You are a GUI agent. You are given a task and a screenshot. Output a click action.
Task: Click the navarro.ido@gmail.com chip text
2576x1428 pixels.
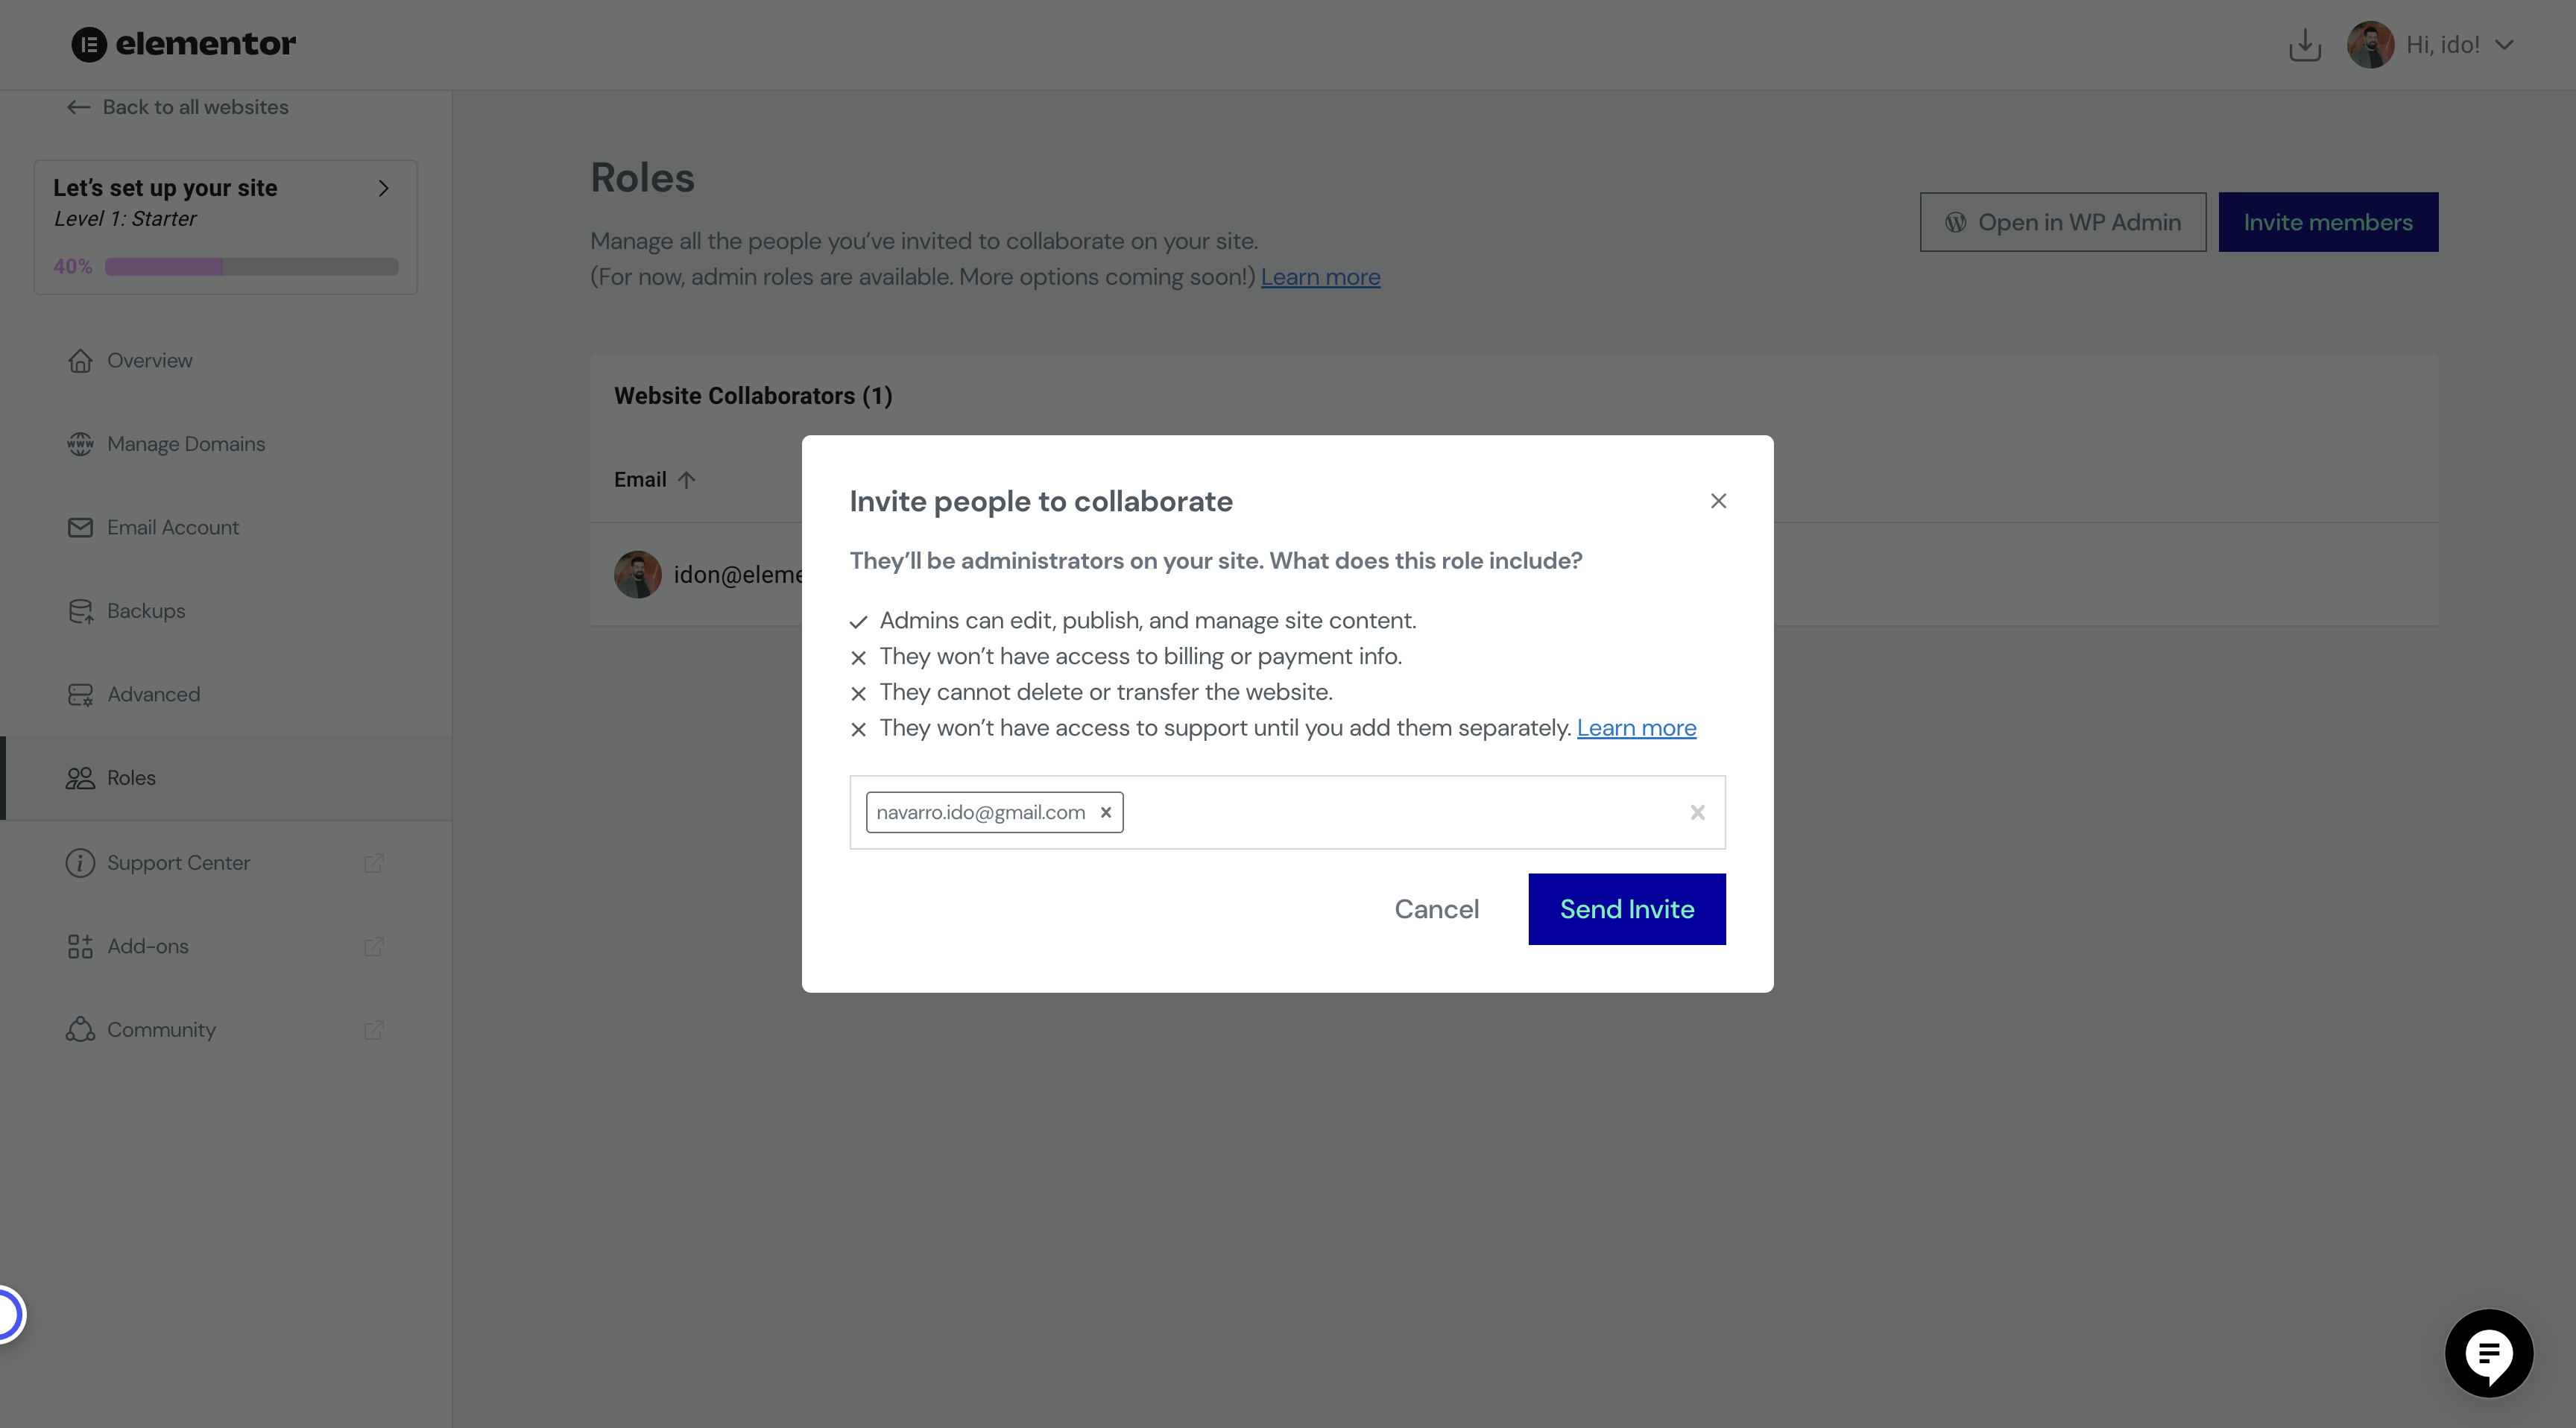click(980, 812)
